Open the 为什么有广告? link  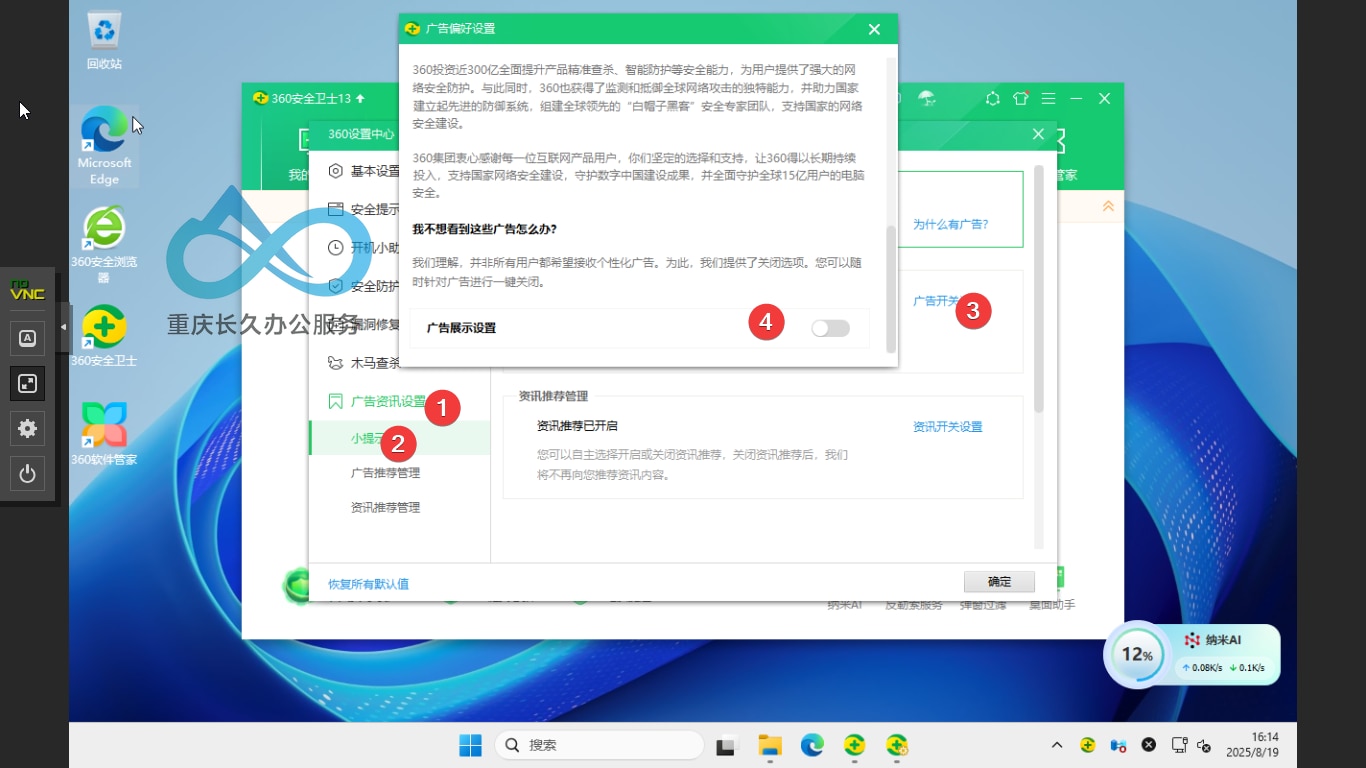point(950,224)
